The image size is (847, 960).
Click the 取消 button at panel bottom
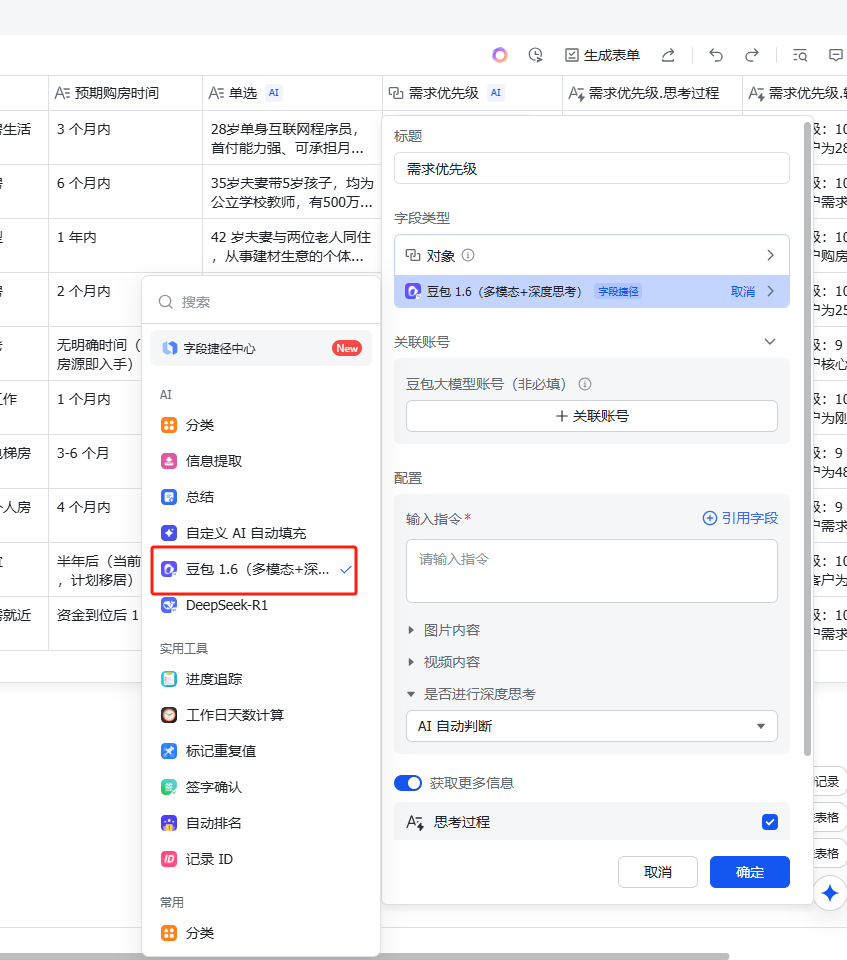coord(658,872)
